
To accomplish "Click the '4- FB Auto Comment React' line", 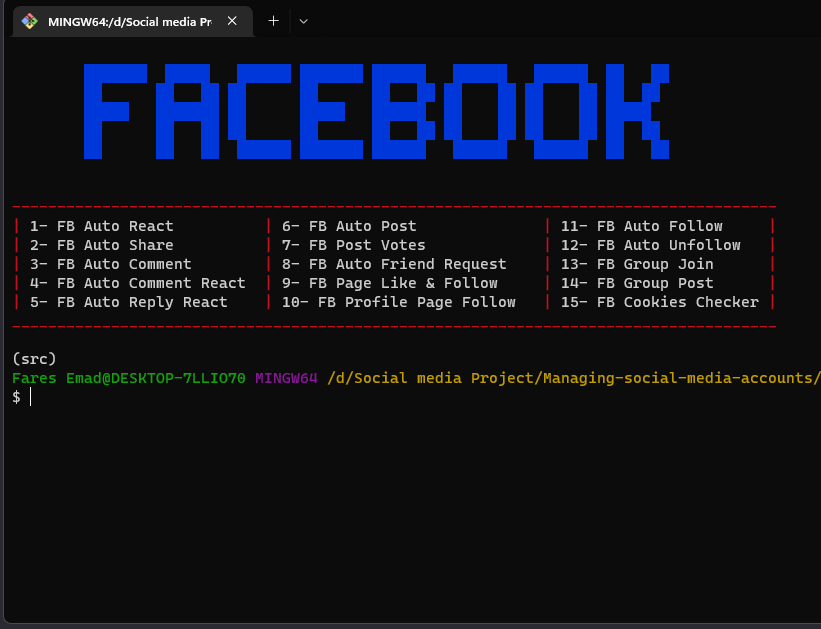I will pyautogui.click(x=138, y=283).
